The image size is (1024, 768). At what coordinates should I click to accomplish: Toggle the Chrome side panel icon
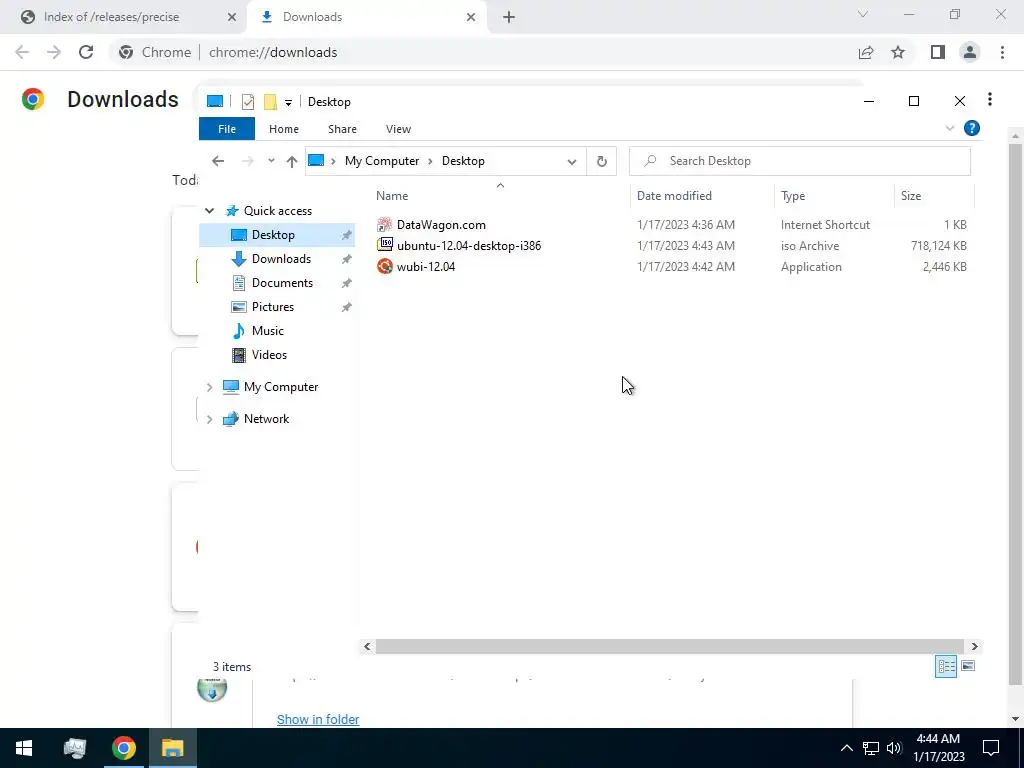pyautogui.click(x=938, y=52)
